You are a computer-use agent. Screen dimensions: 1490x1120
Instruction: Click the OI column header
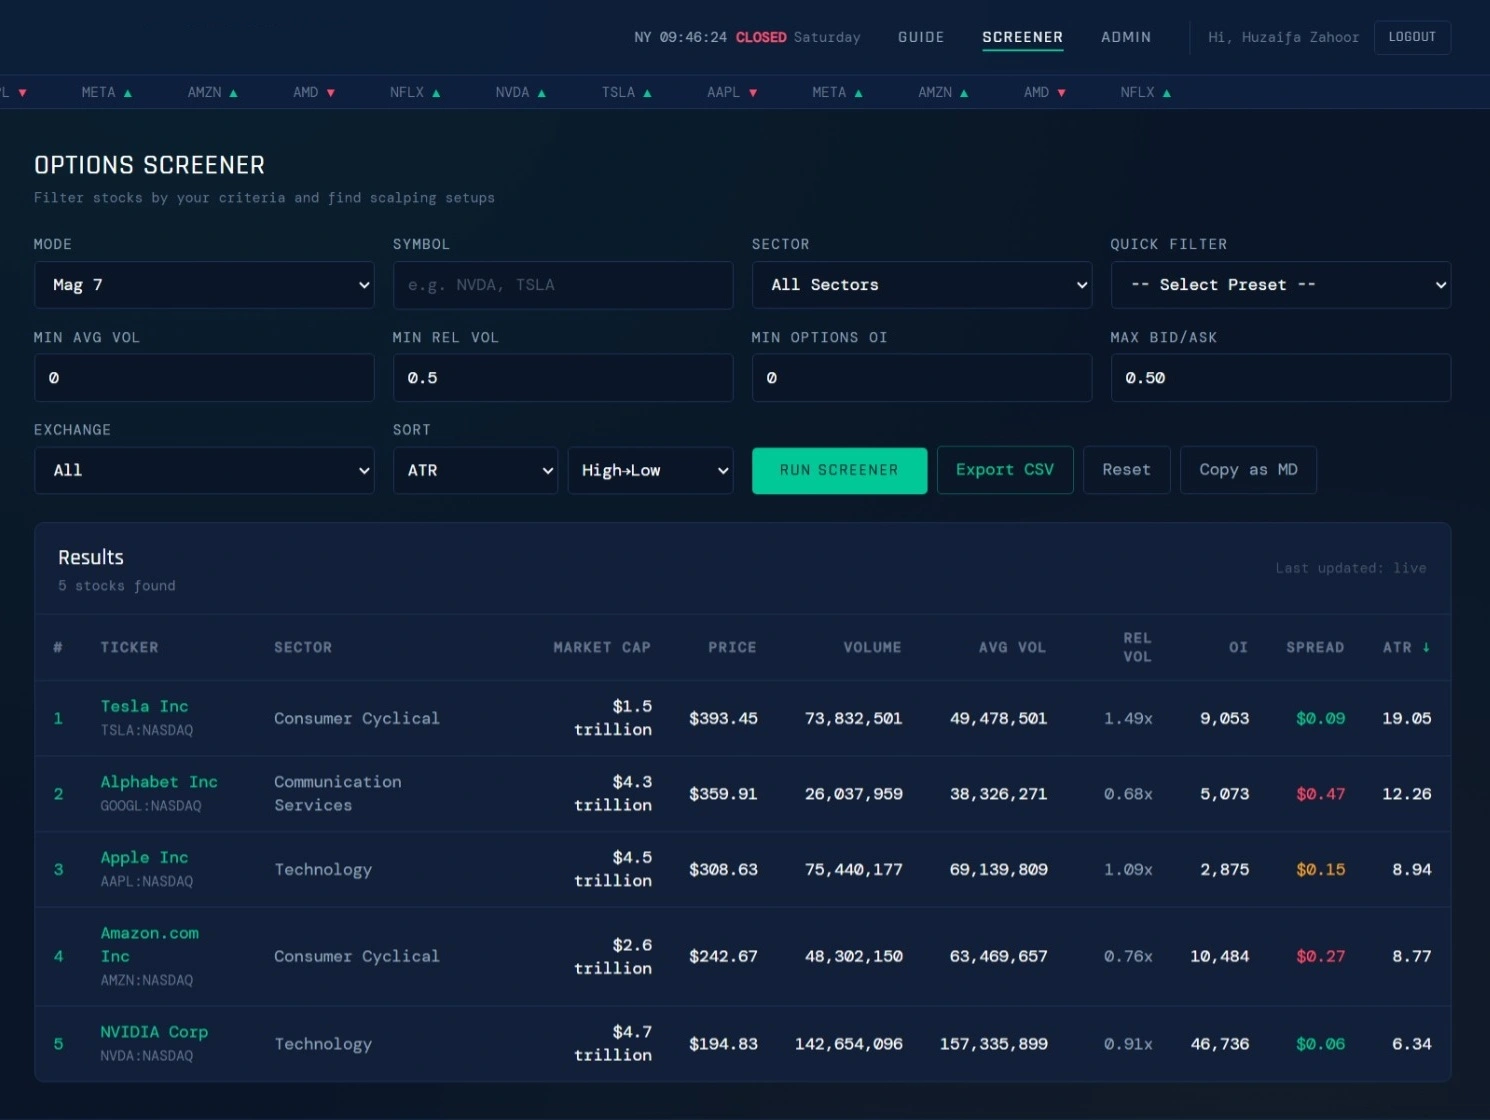click(x=1238, y=647)
